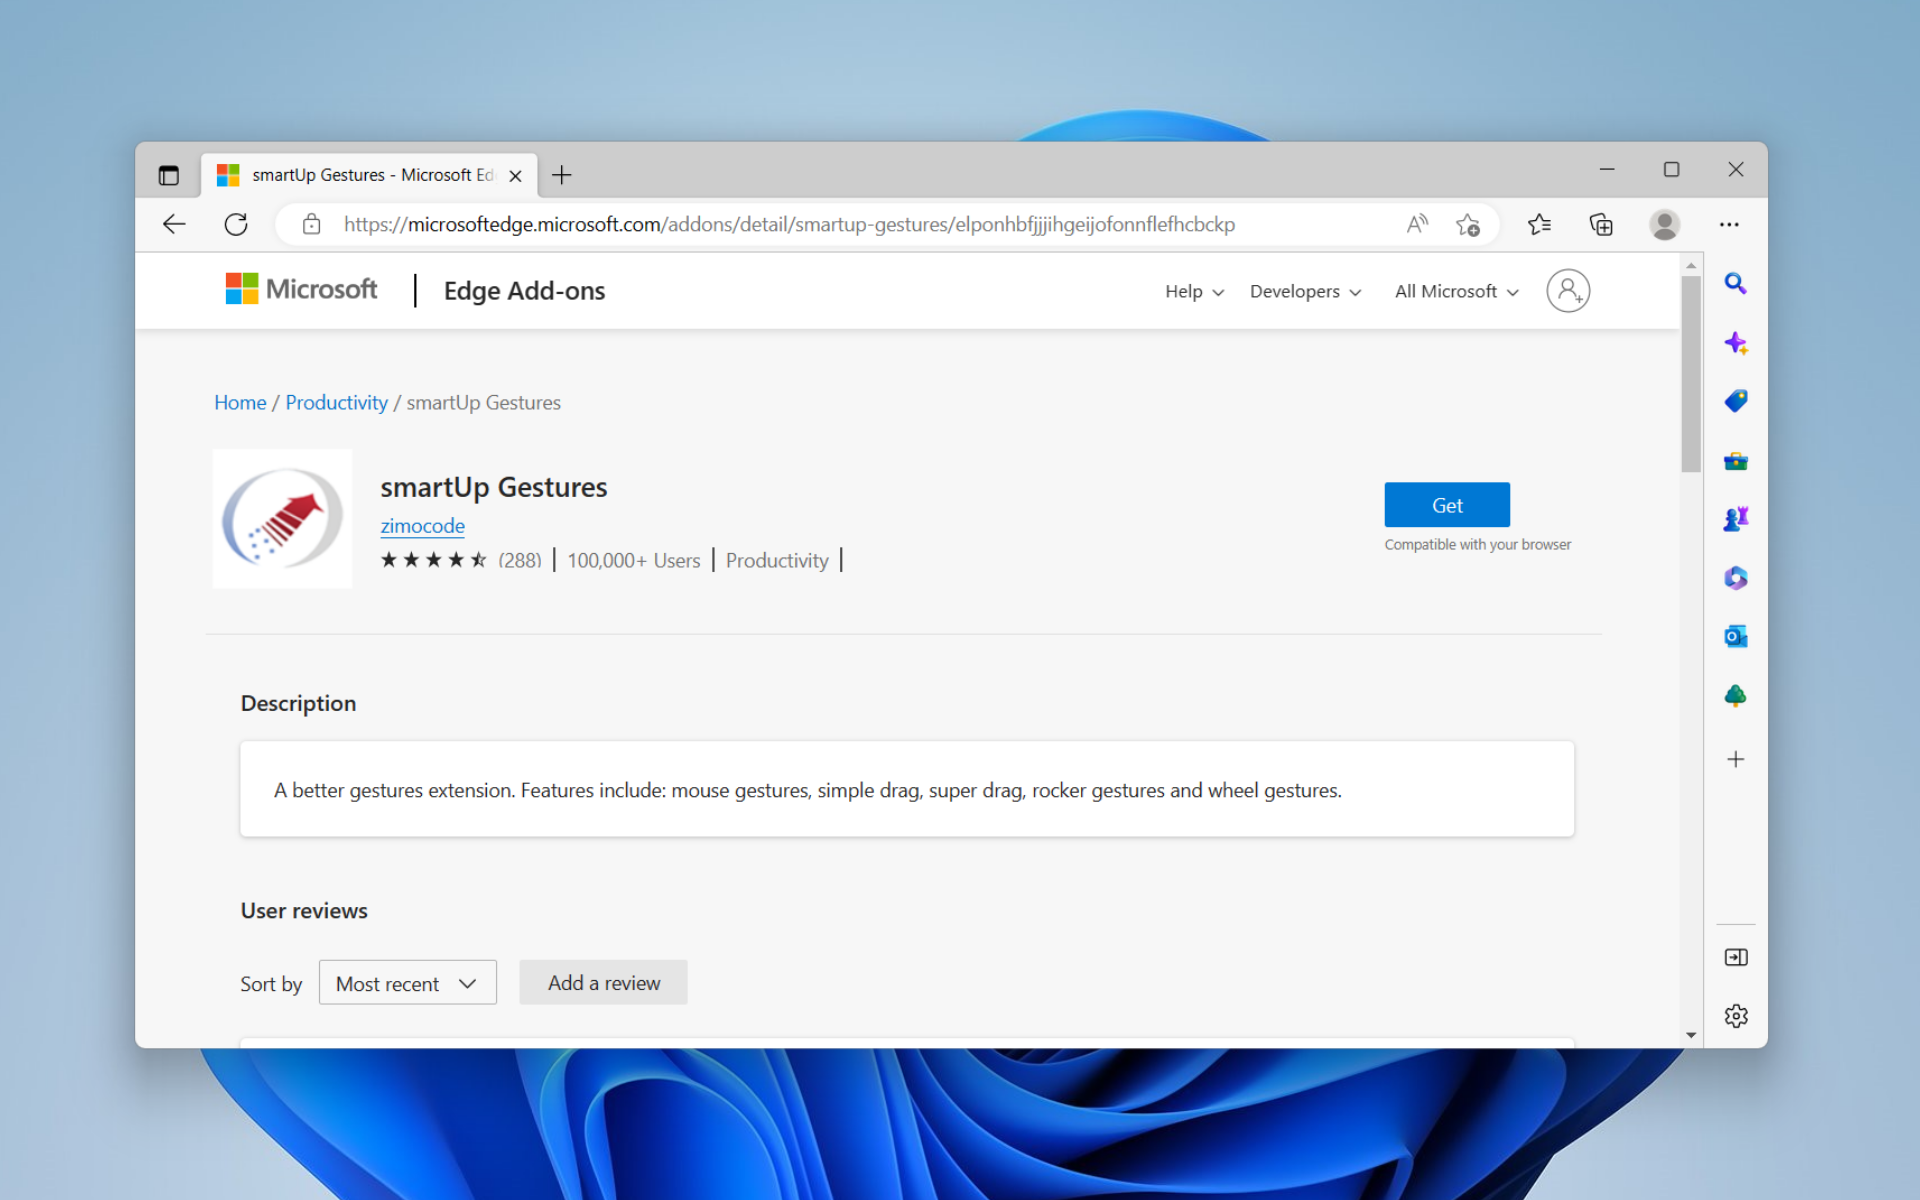Open Settings and more ellipsis menu

(1729, 224)
